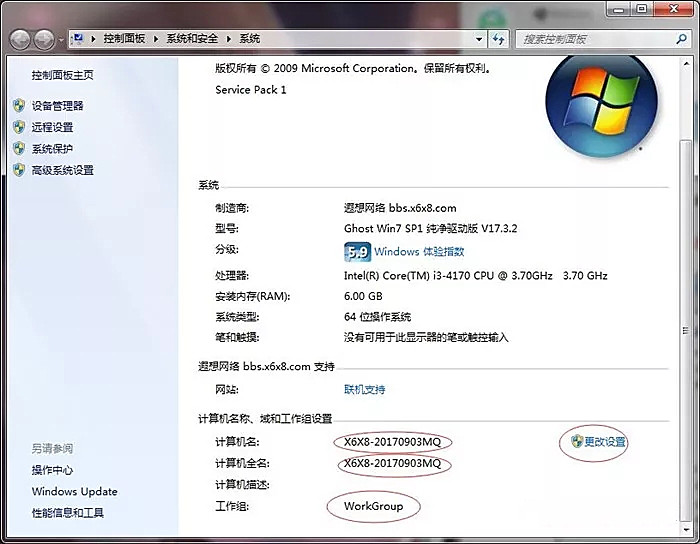Click the shield icon beside 高级系统设置

pos(19,170)
